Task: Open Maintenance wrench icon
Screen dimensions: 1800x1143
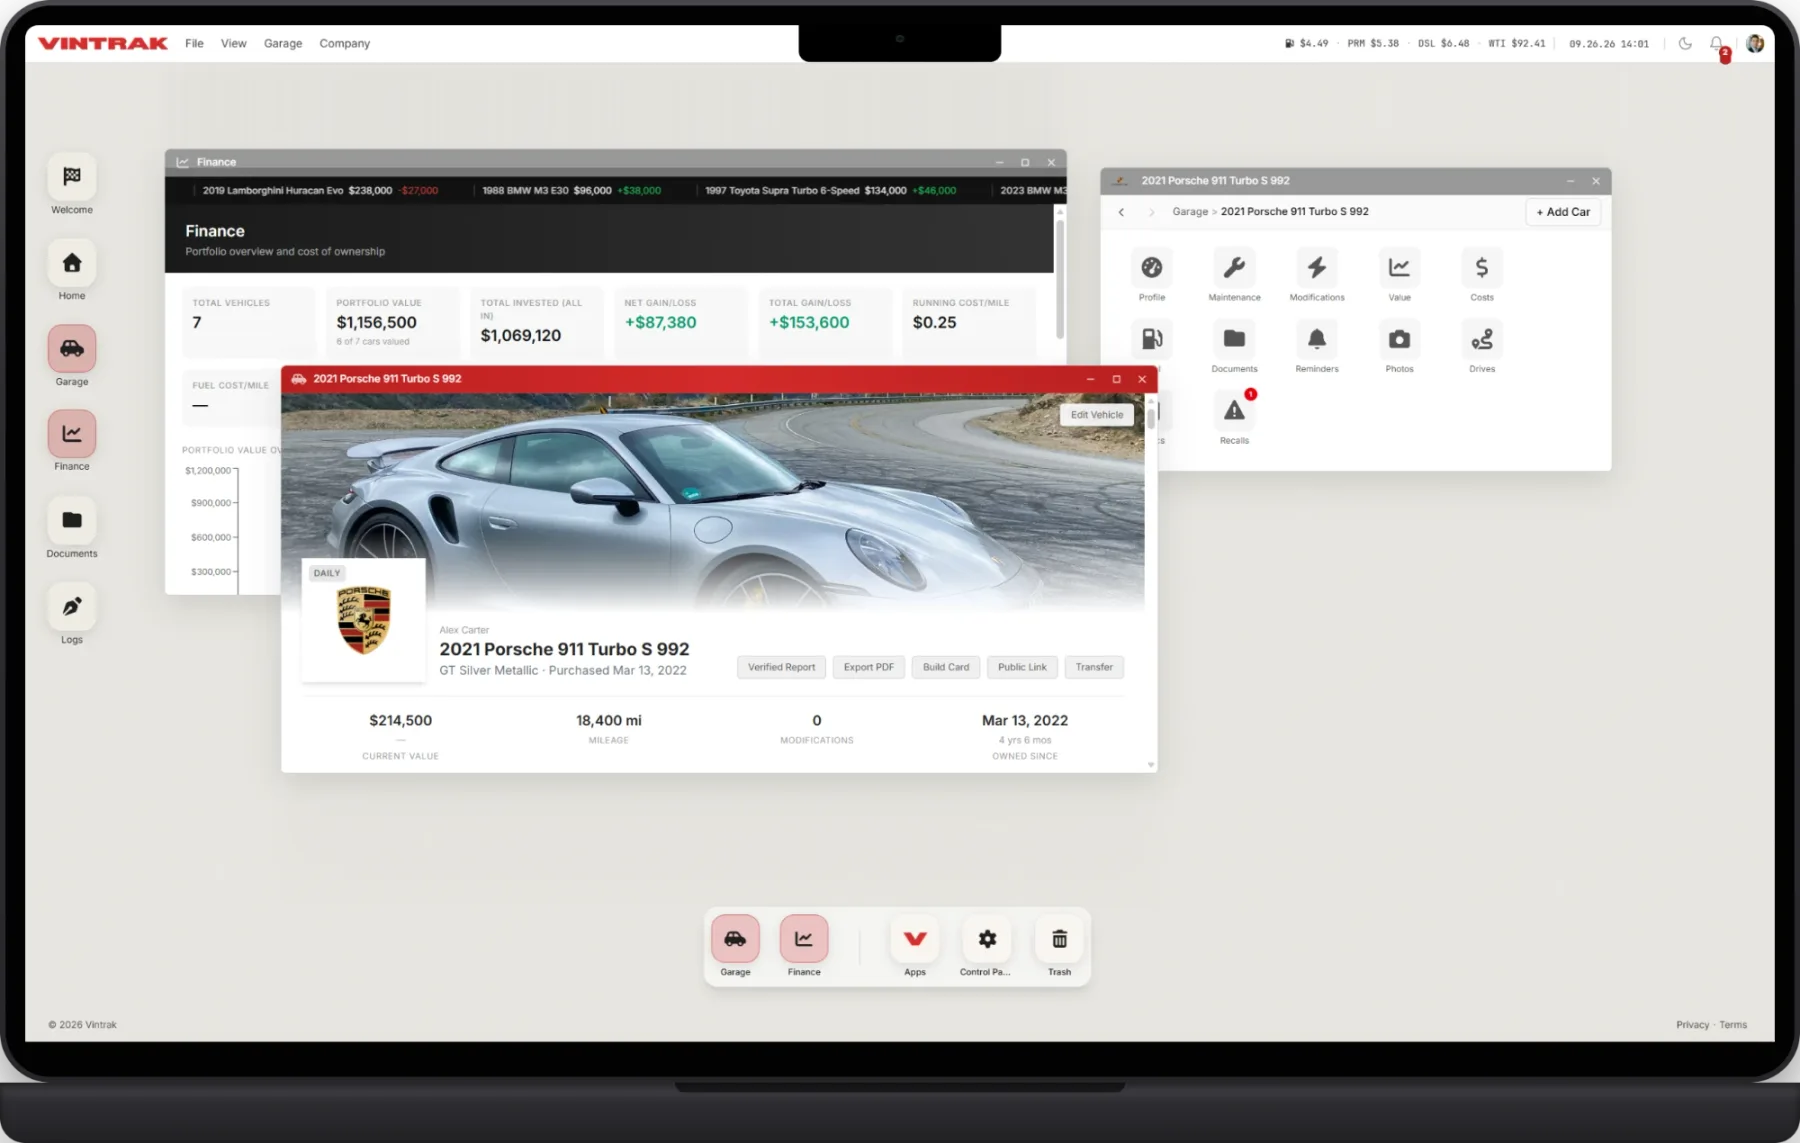Action: (x=1234, y=268)
